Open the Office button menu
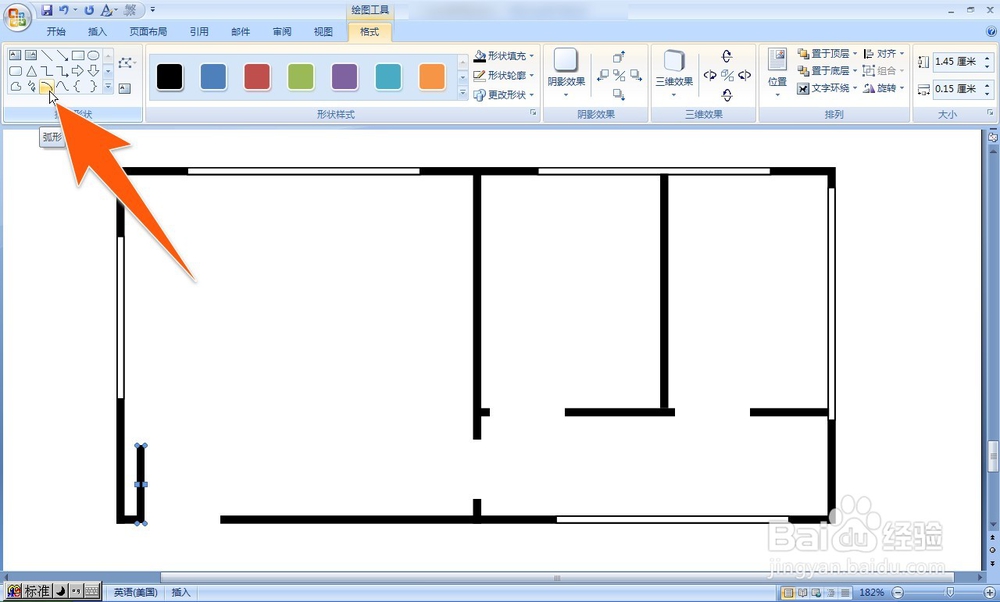Viewport: 1000px width, 602px height. tap(17, 17)
